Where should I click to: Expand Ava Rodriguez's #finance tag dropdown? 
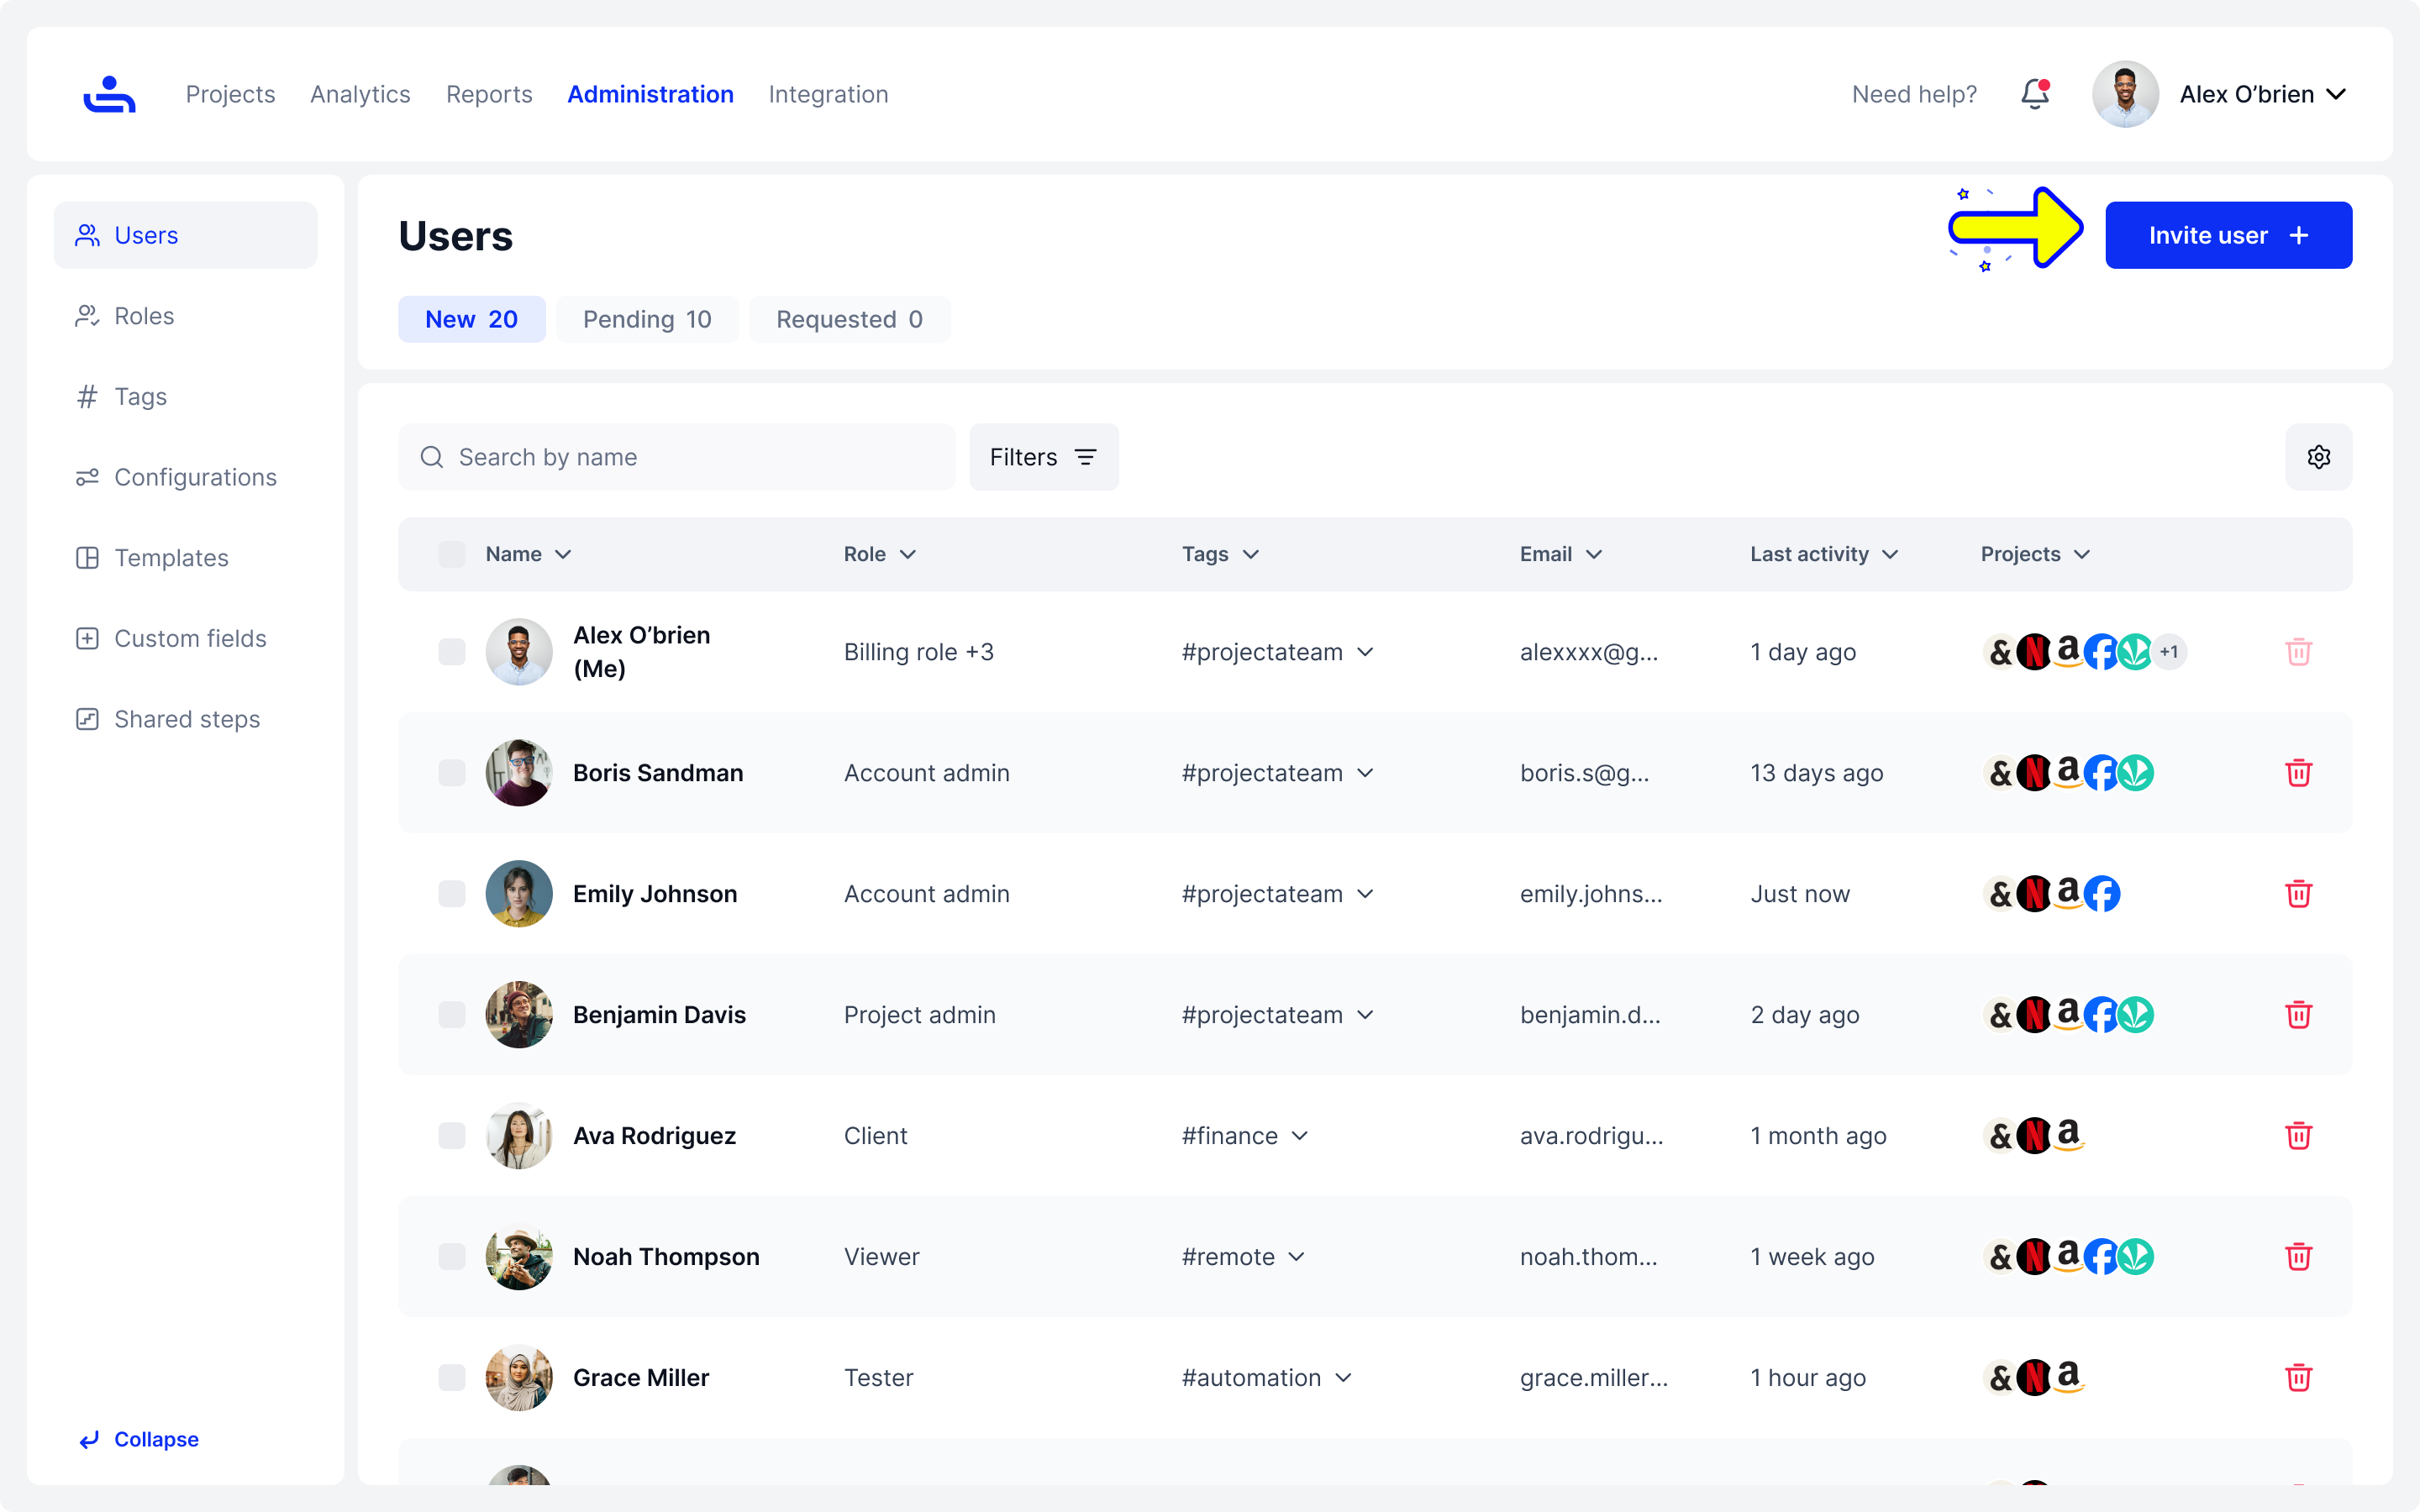1299,1136
